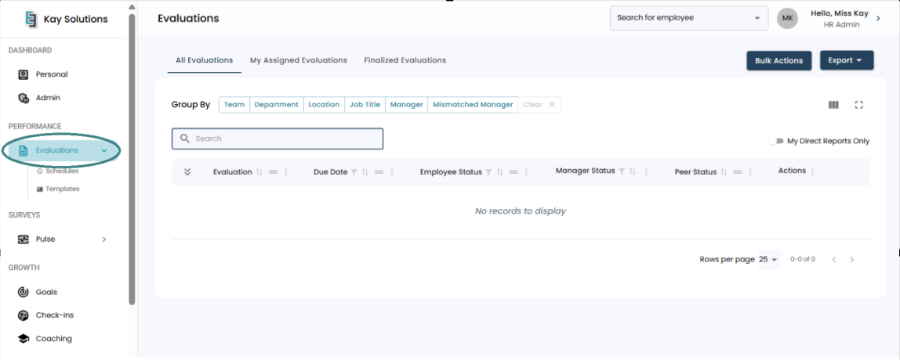
Task: Click the search magnifier icon
Action: [185, 138]
